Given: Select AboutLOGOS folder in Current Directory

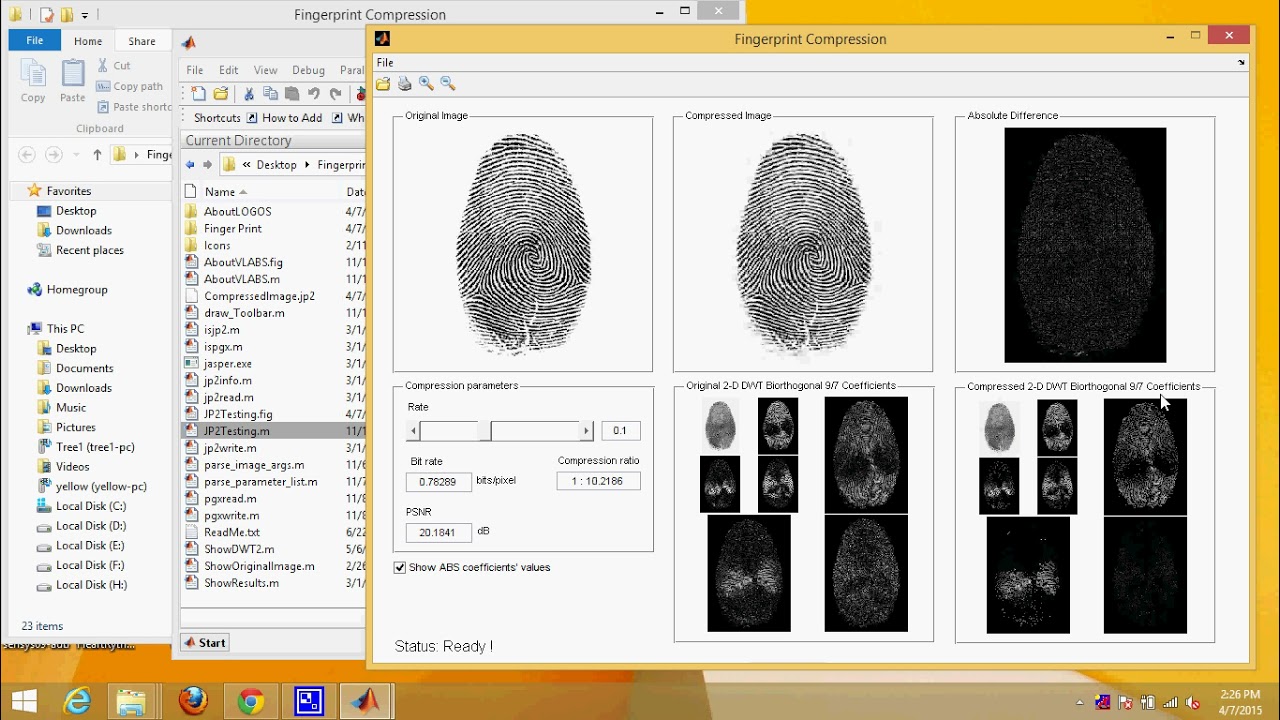Looking at the screenshot, I should [237, 211].
